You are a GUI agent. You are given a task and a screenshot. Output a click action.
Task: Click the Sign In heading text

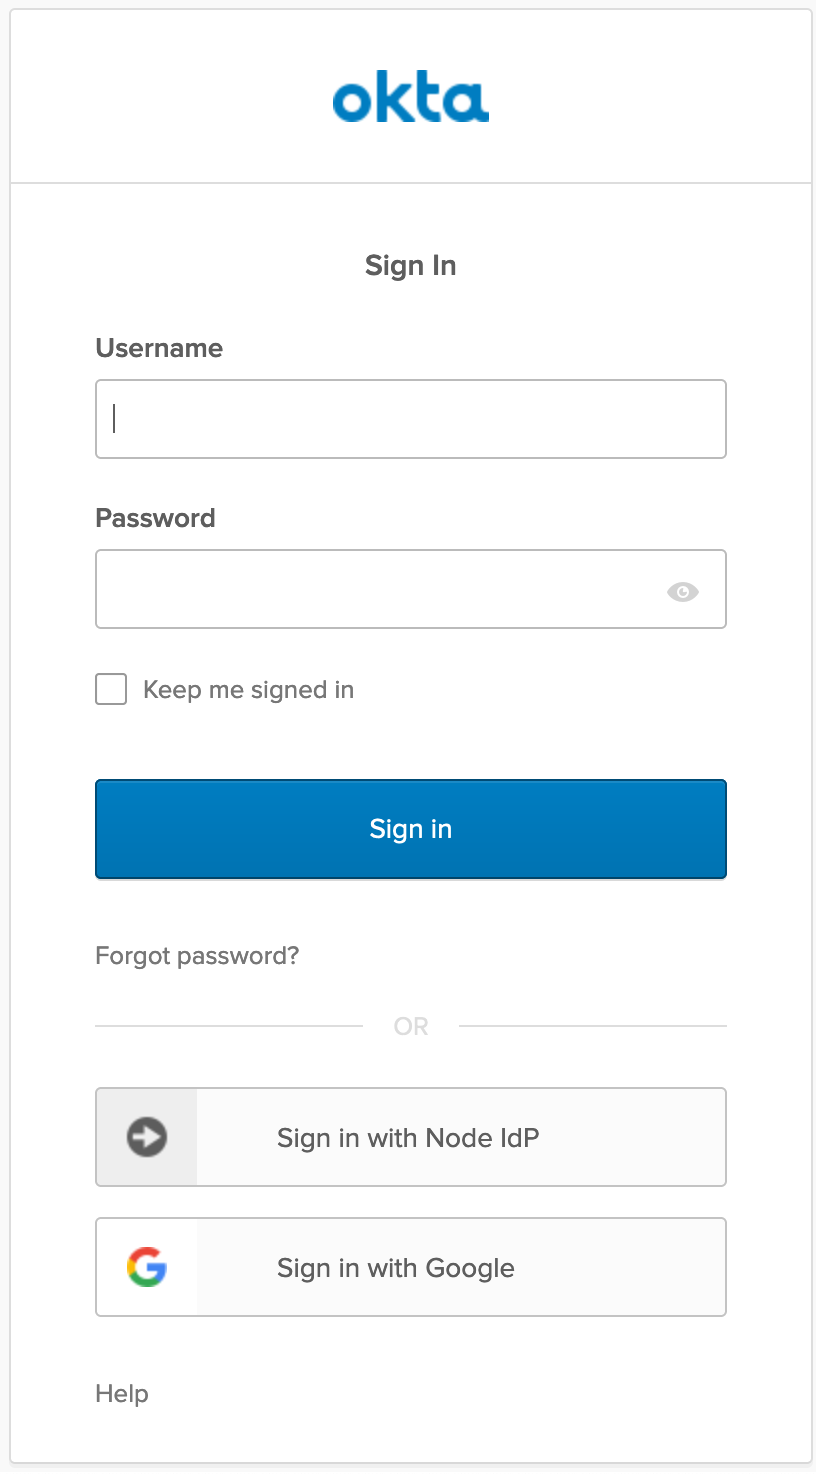(410, 266)
